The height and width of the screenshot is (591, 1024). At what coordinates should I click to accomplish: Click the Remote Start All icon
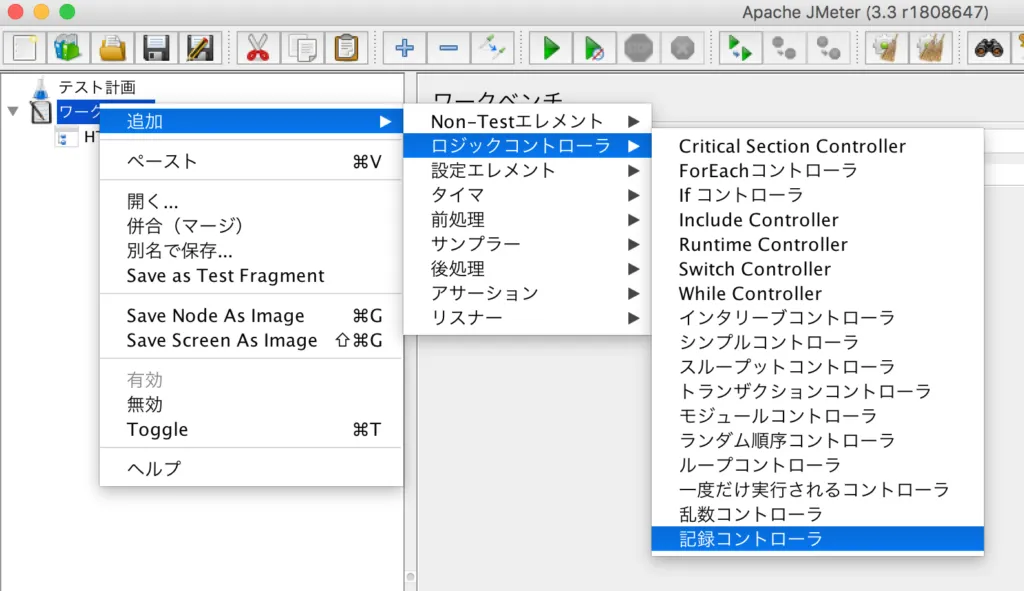(x=740, y=48)
